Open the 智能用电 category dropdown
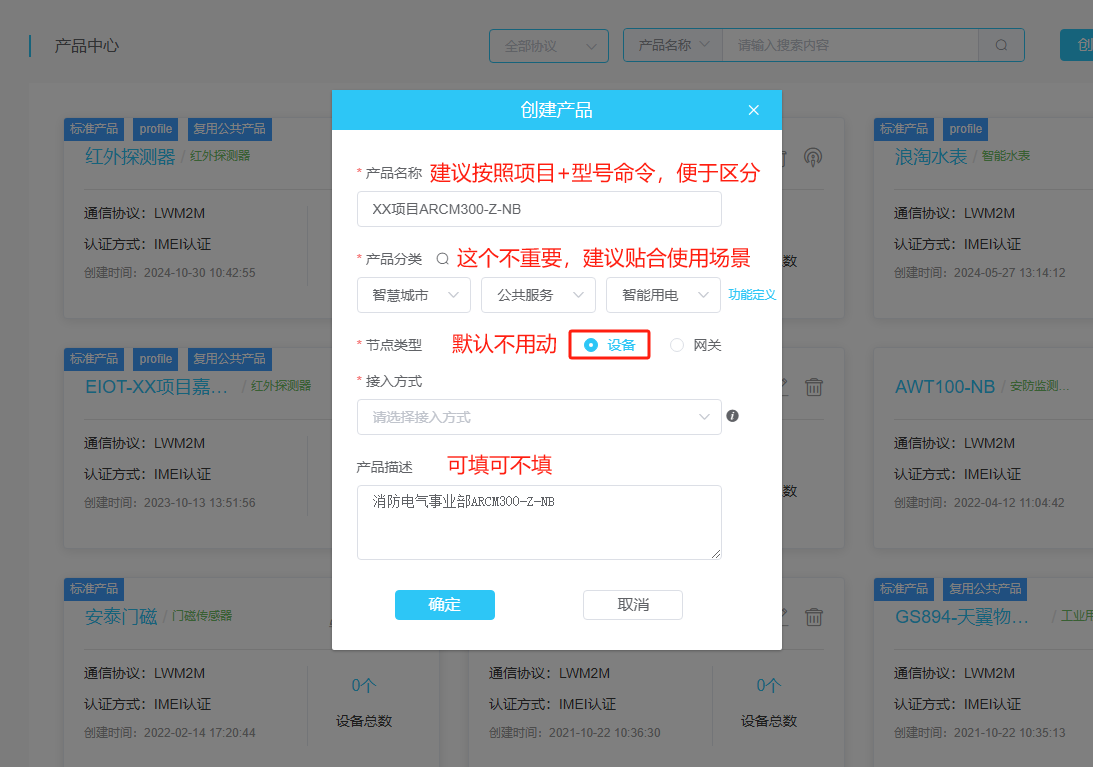Image resolution: width=1093 pixels, height=767 pixels. pyautogui.click(x=662, y=295)
